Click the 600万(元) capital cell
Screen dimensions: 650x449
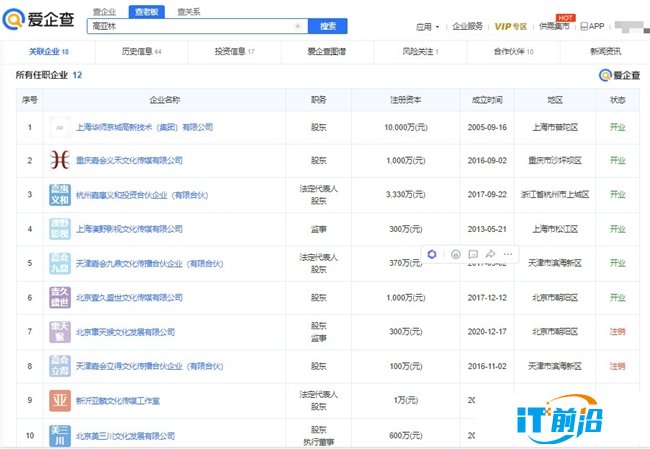(x=405, y=436)
